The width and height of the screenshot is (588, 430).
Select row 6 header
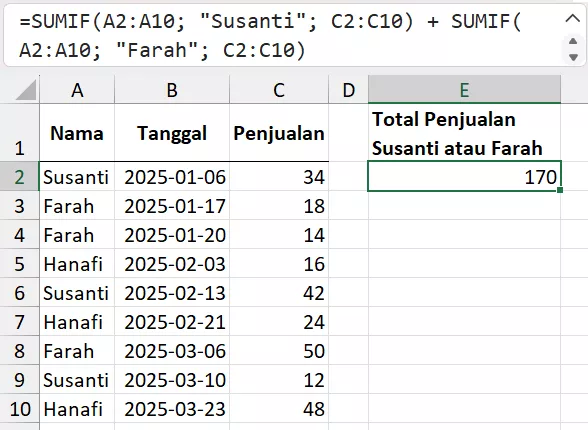[20, 292]
